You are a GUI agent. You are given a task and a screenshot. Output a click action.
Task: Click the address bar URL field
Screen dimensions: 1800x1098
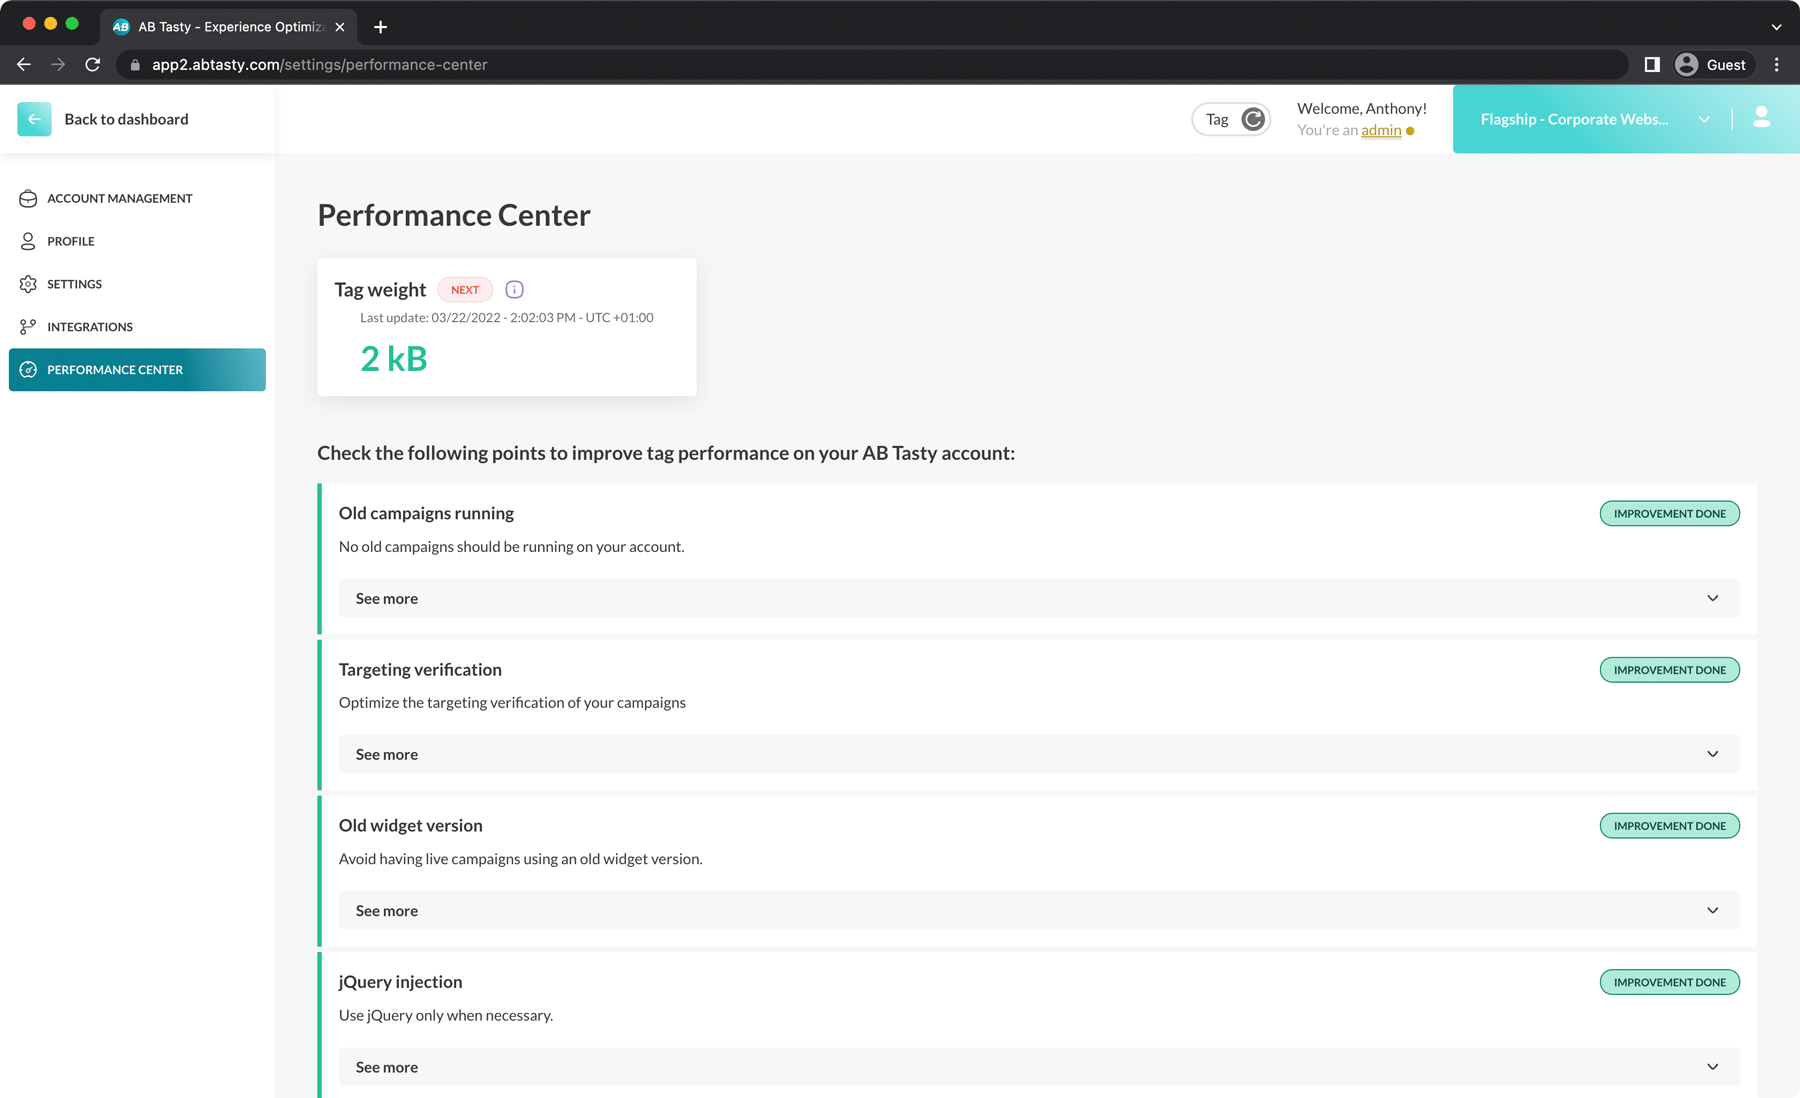870,64
